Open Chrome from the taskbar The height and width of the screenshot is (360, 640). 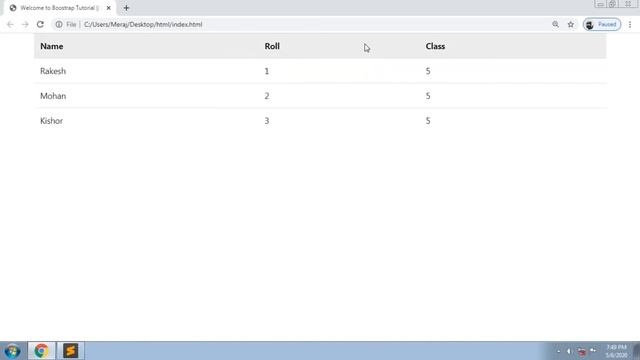click(x=41, y=351)
